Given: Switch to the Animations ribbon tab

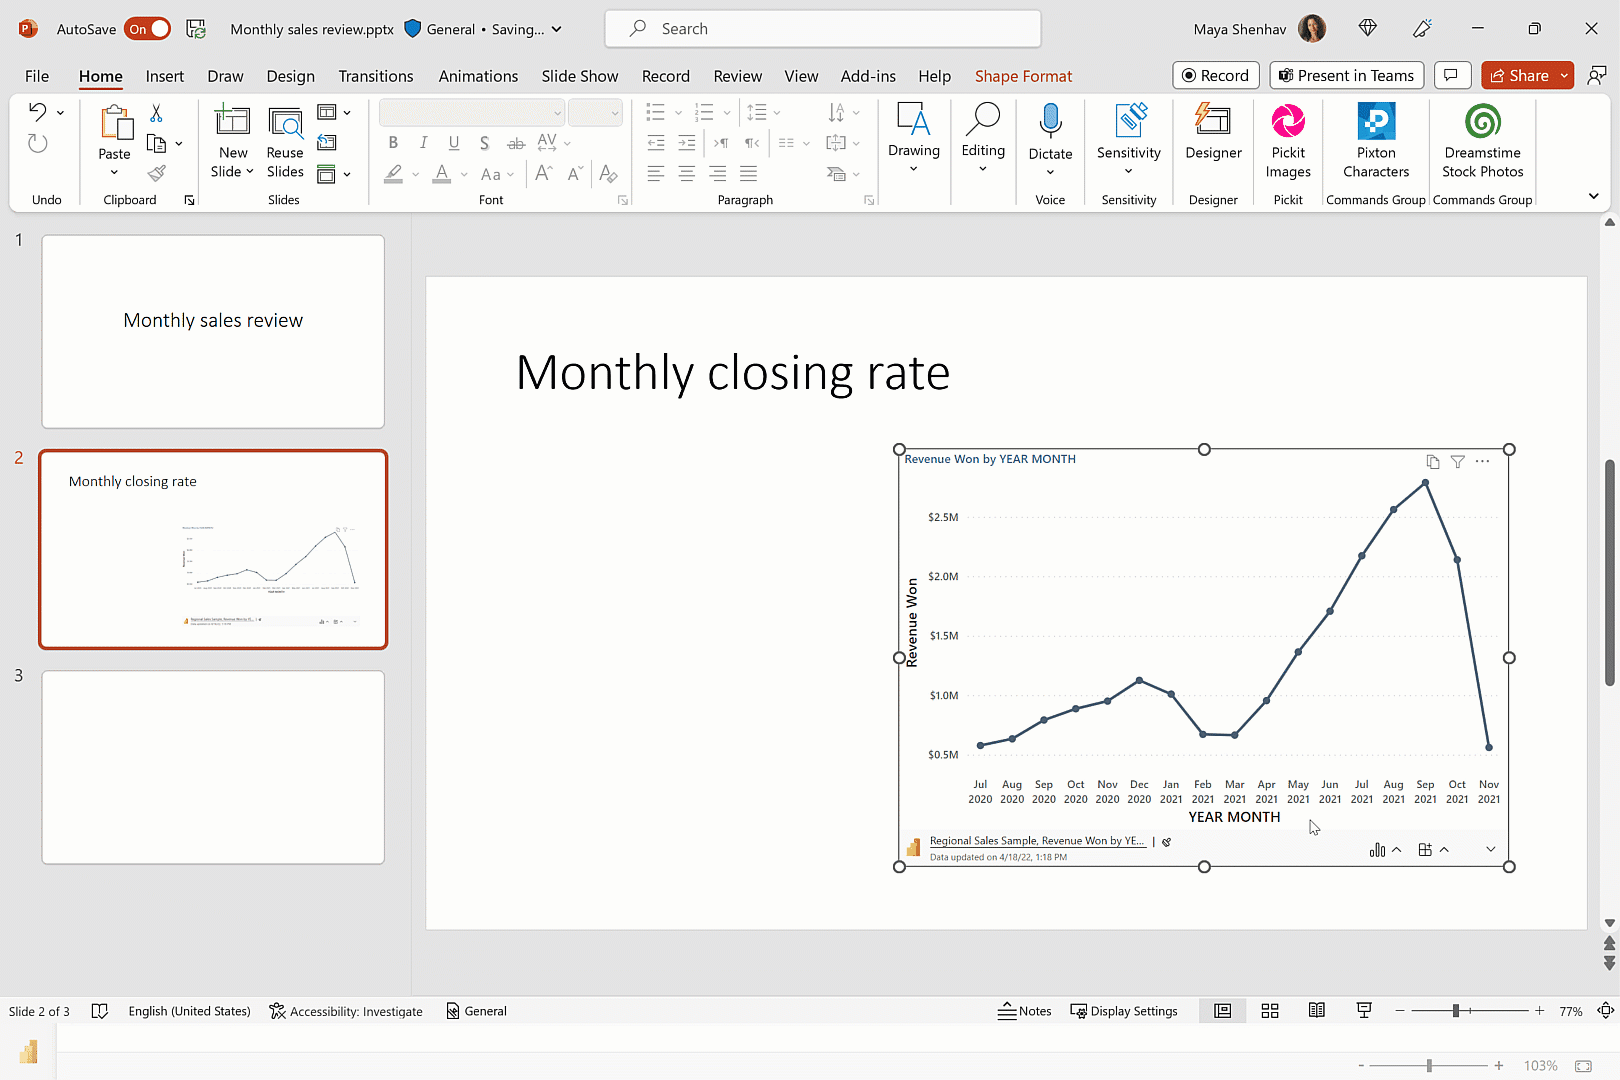Looking at the screenshot, I should click(478, 76).
